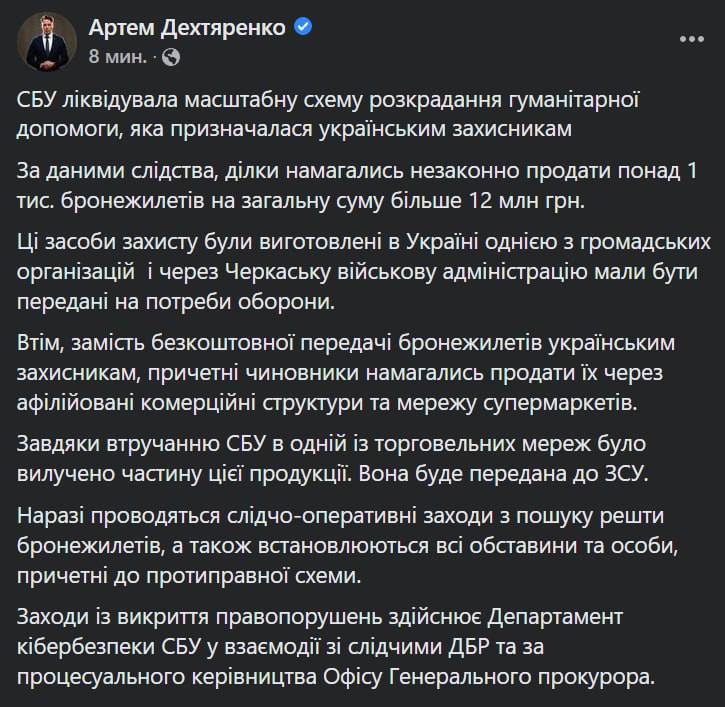725x707 pixels.
Task: Click the globe public-audience icon
Action: coord(171,57)
